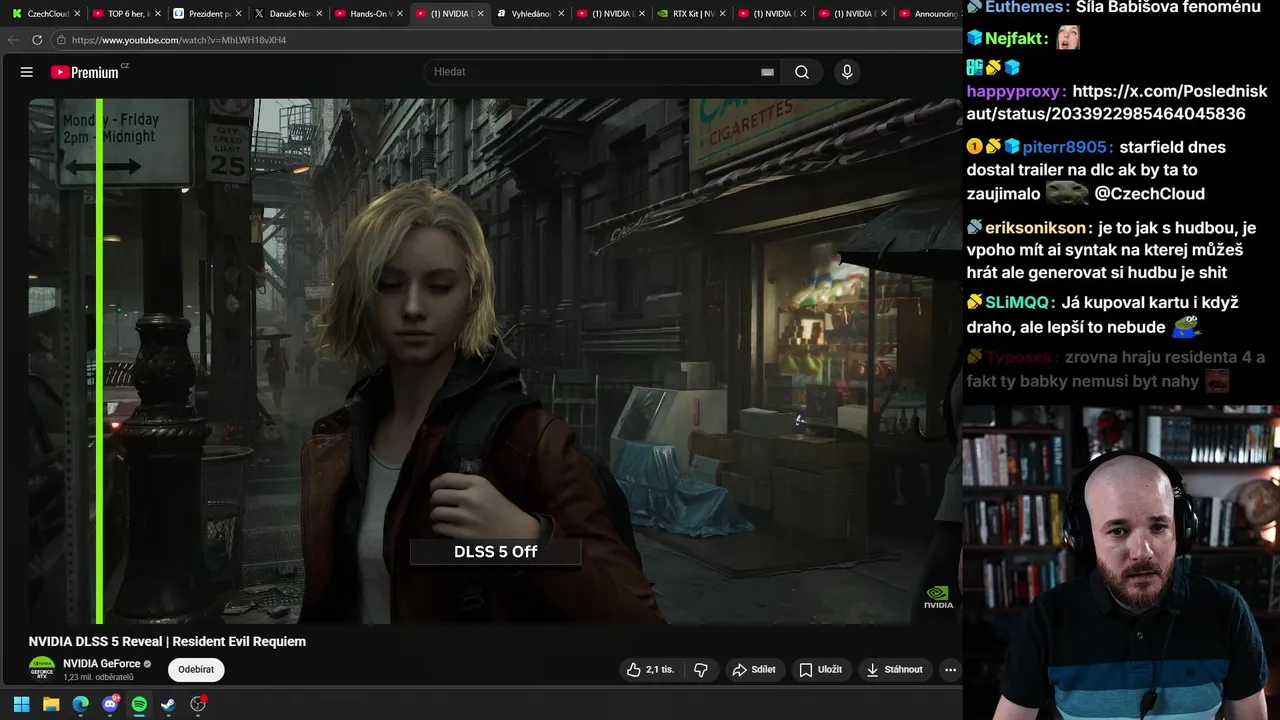Open File Explorer from the taskbar
Image resolution: width=1280 pixels, height=720 pixels.
coord(51,704)
